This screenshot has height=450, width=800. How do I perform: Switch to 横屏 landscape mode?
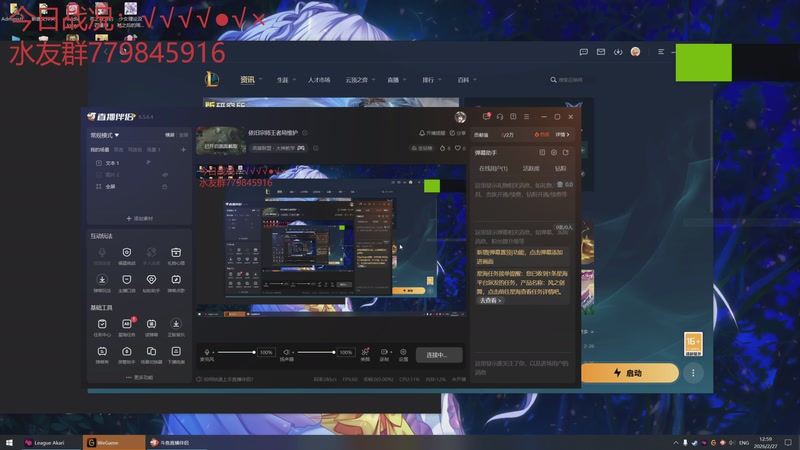[x=169, y=135]
